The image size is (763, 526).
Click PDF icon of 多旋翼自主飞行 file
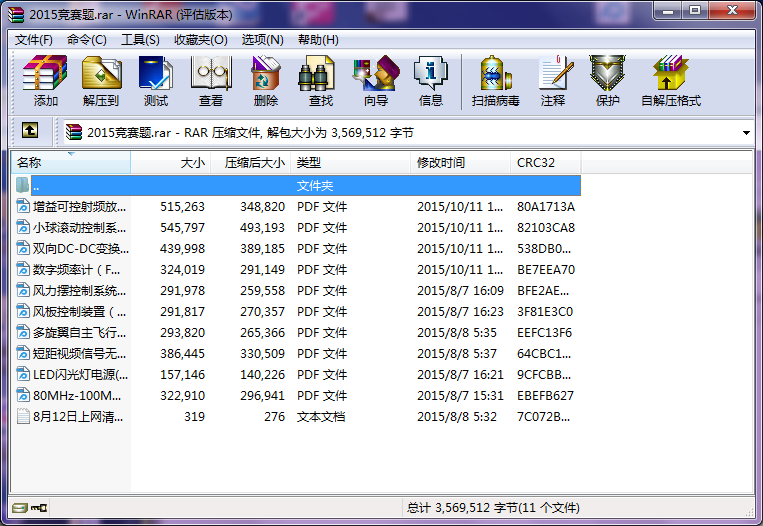pyautogui.click(x=23, y=332)
